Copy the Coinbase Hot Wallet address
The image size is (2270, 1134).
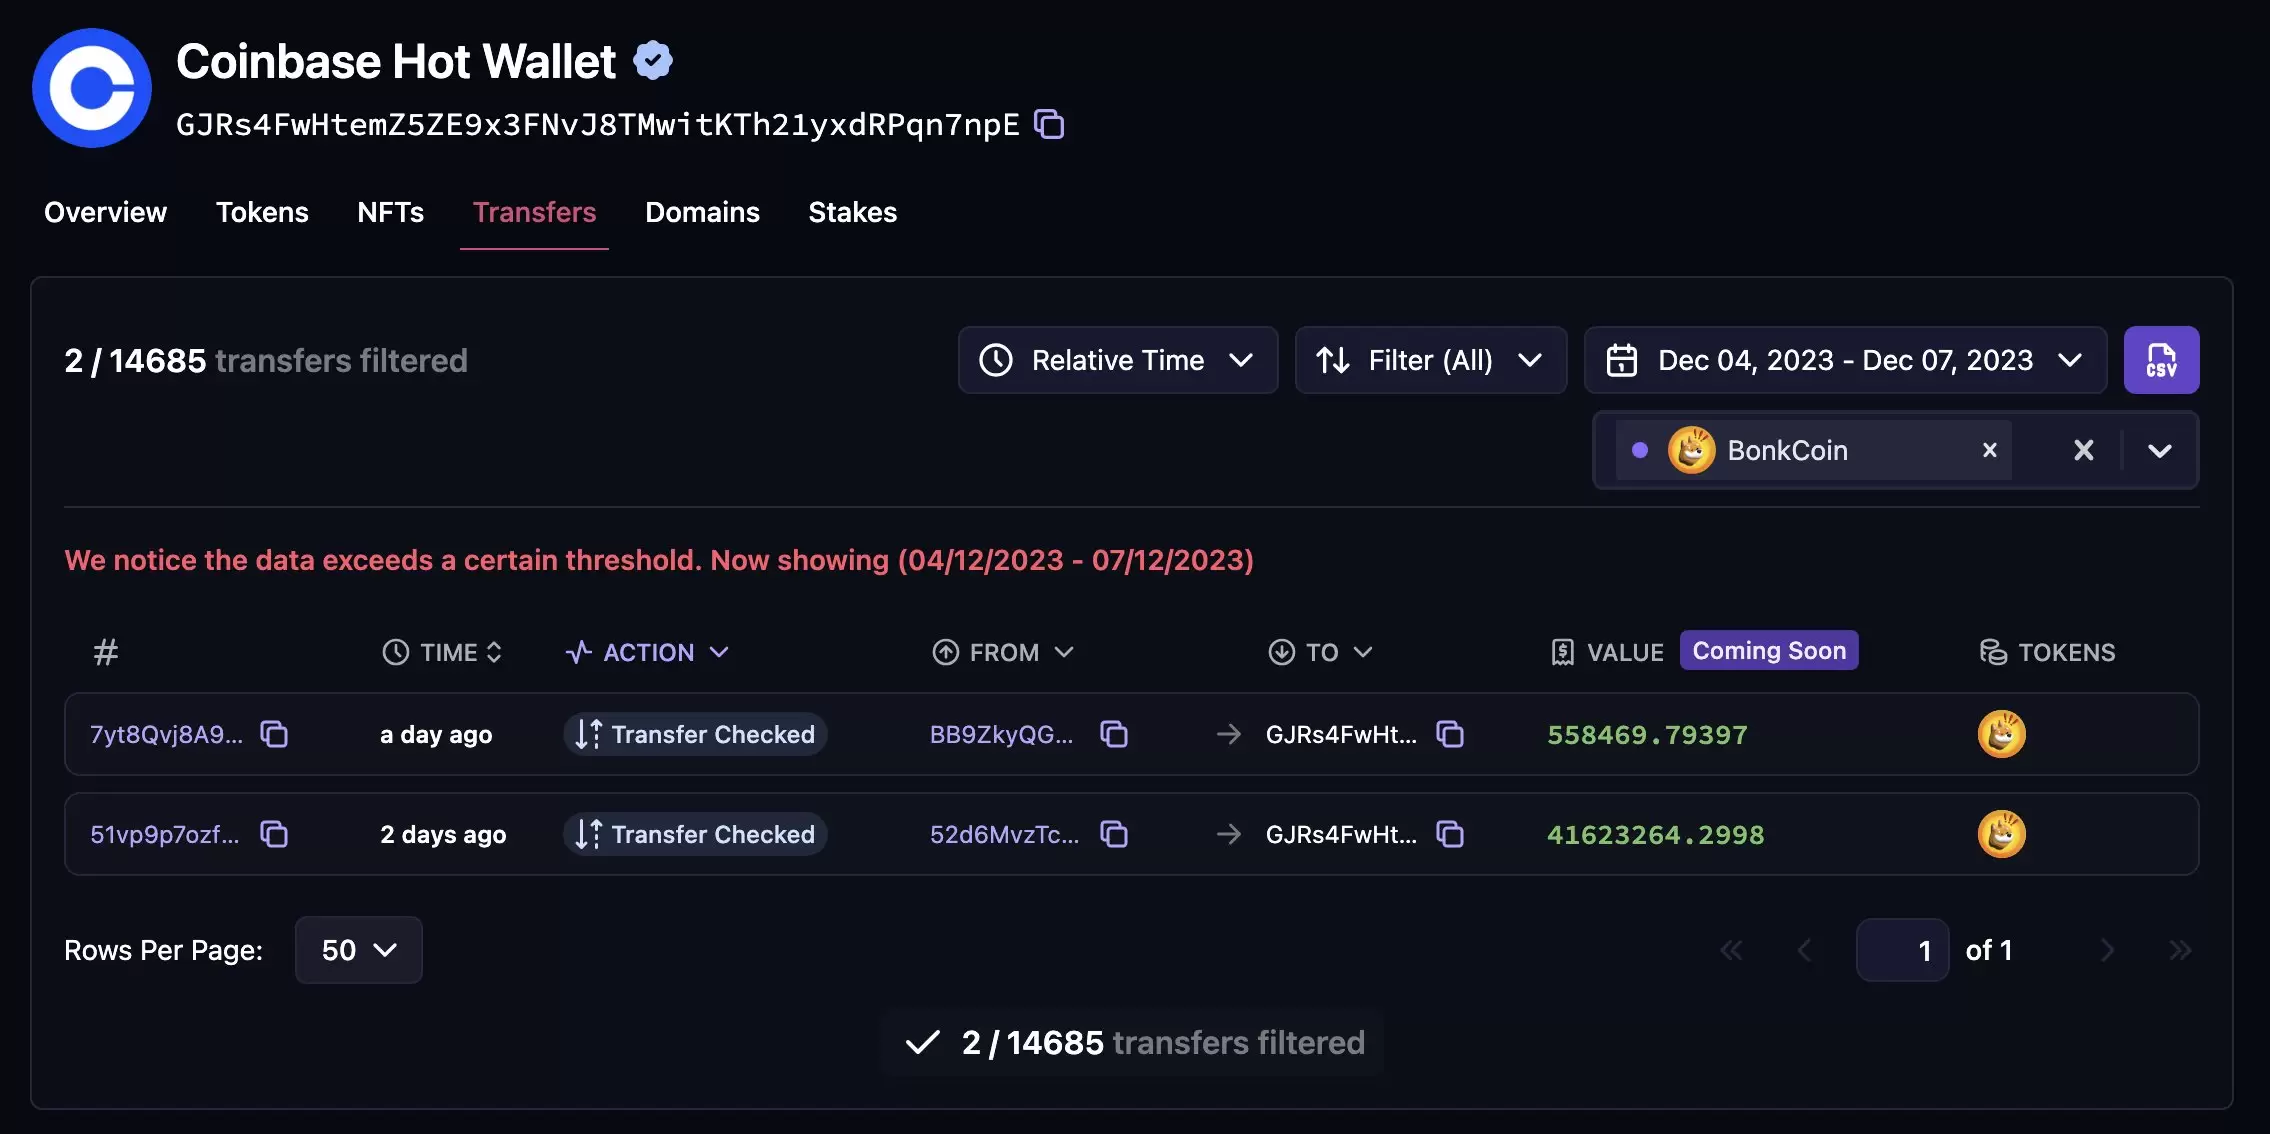click(1049, 124)
